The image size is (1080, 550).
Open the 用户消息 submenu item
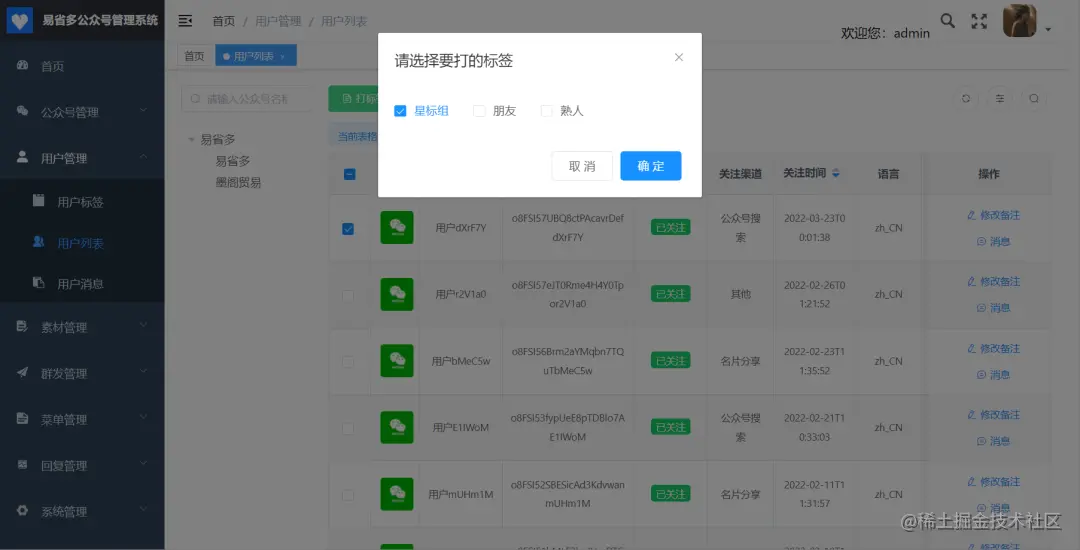pos(82,283)
